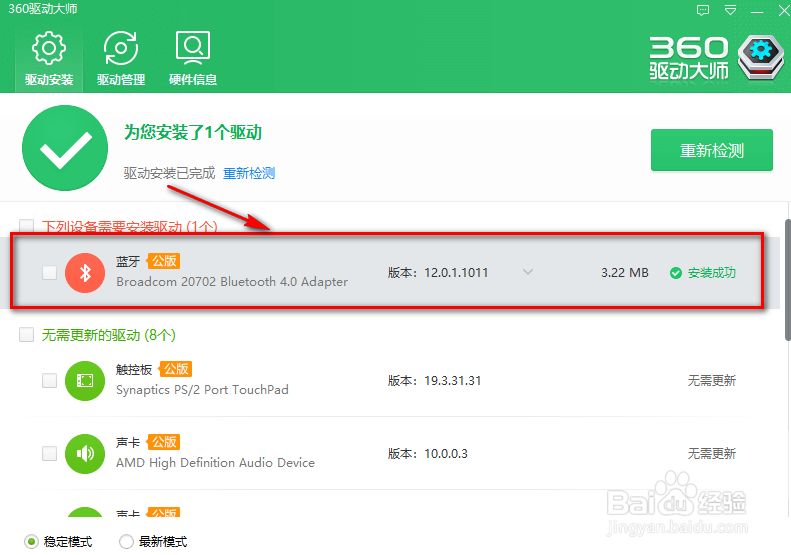Click the green sound card speaker icon
This screenshot has height=555, width=791.
85,454
